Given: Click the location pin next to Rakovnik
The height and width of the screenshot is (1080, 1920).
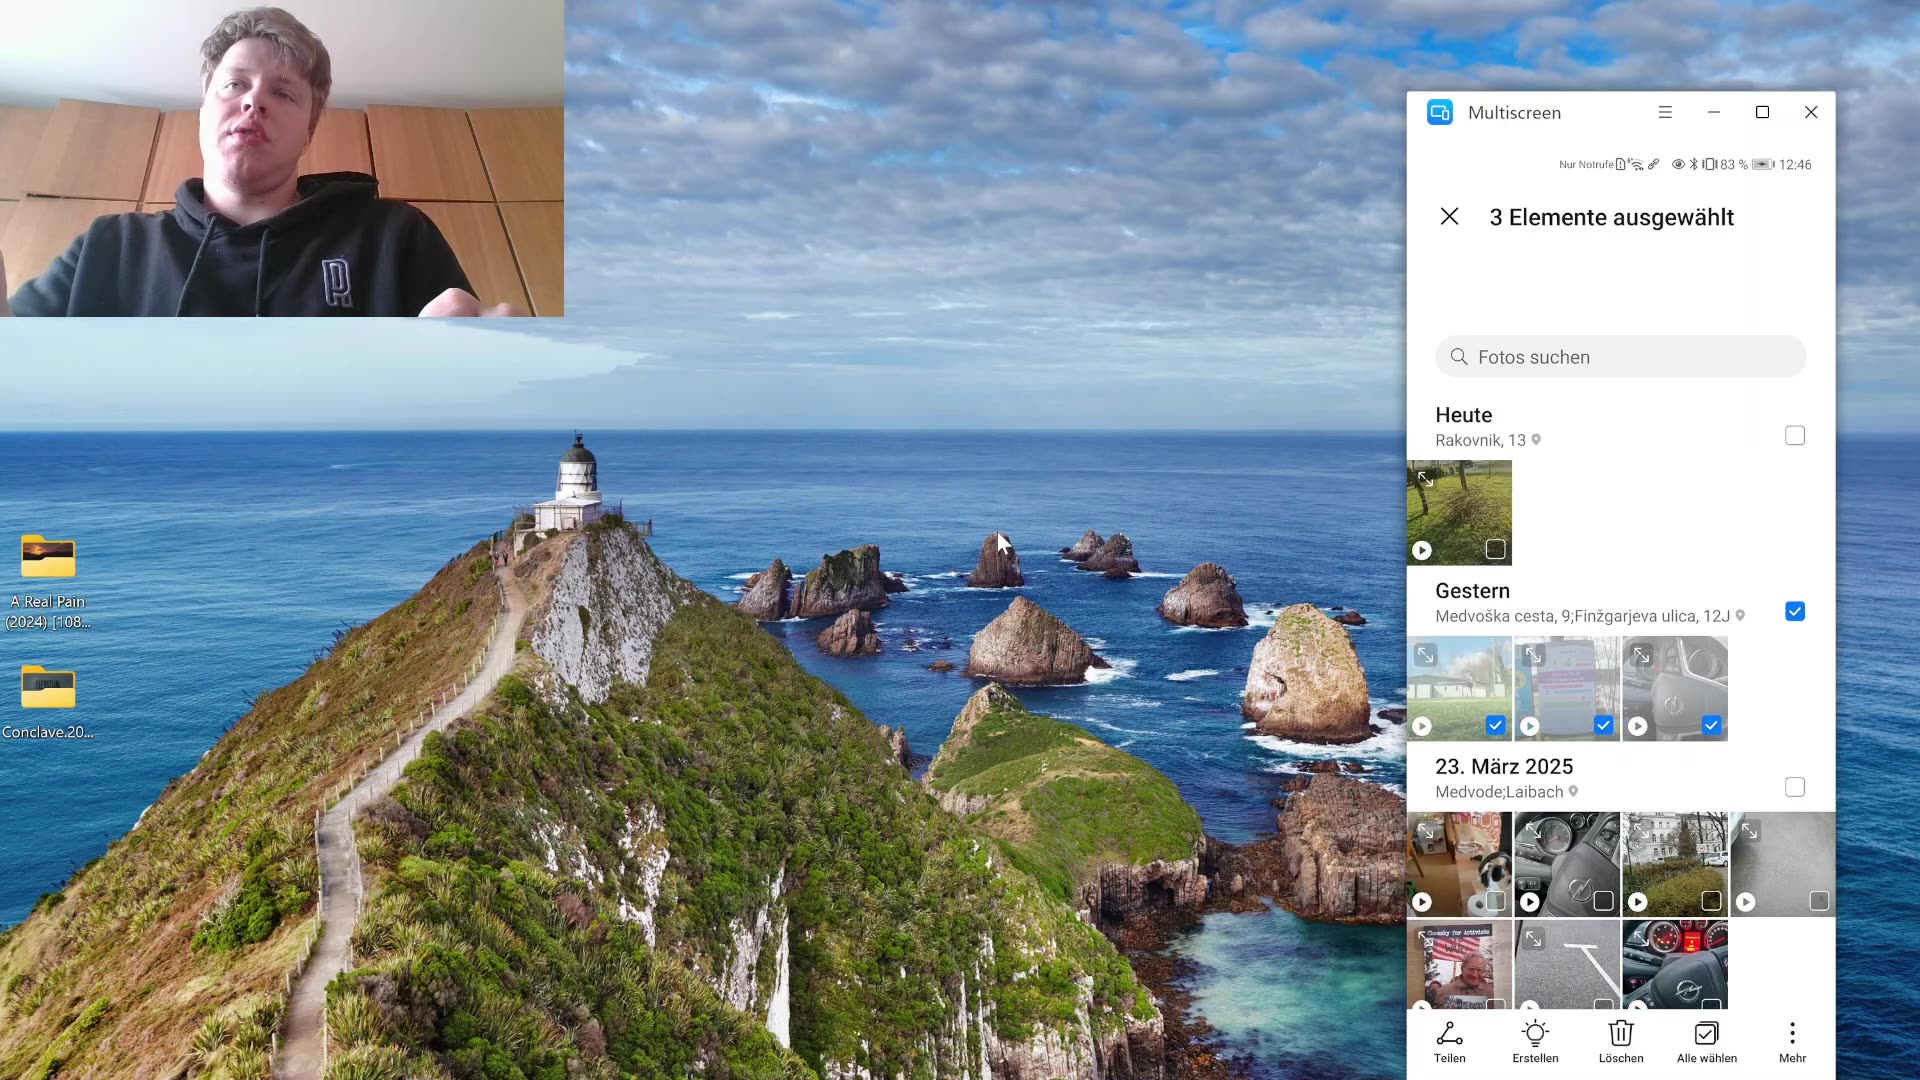Looking at the screenshot, I should click(x=1537, y=440).
